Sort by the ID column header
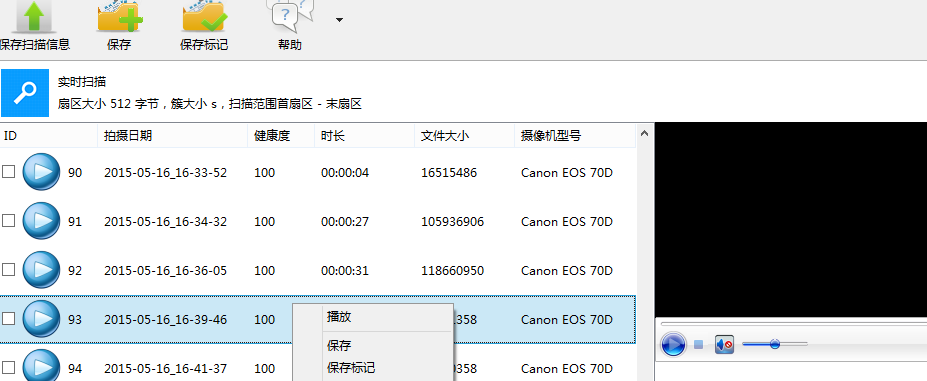927x381 pixels. 48,135
